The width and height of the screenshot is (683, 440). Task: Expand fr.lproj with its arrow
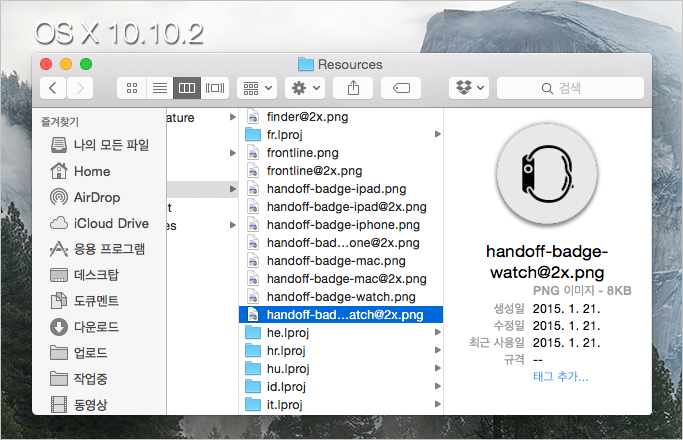pyautogui.click(x=437, y=134)
